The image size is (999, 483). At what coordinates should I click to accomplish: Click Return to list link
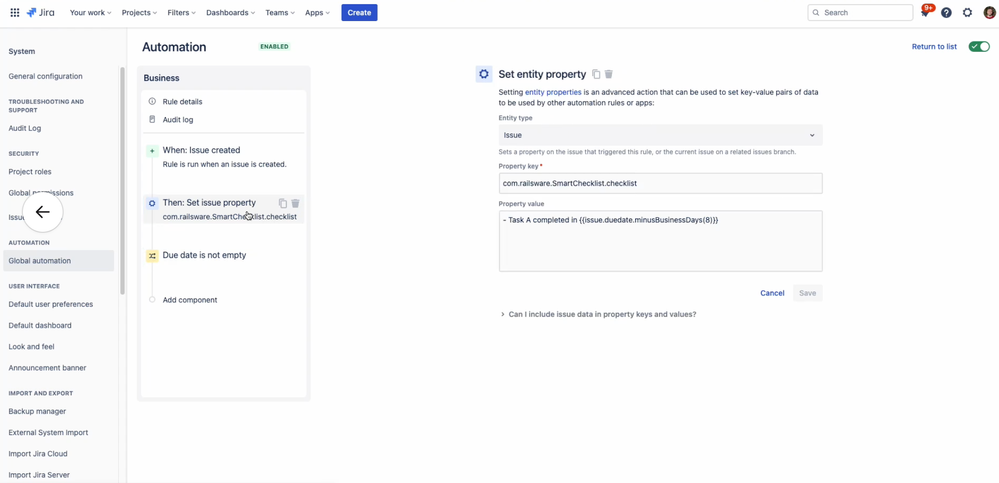point(934,47)
